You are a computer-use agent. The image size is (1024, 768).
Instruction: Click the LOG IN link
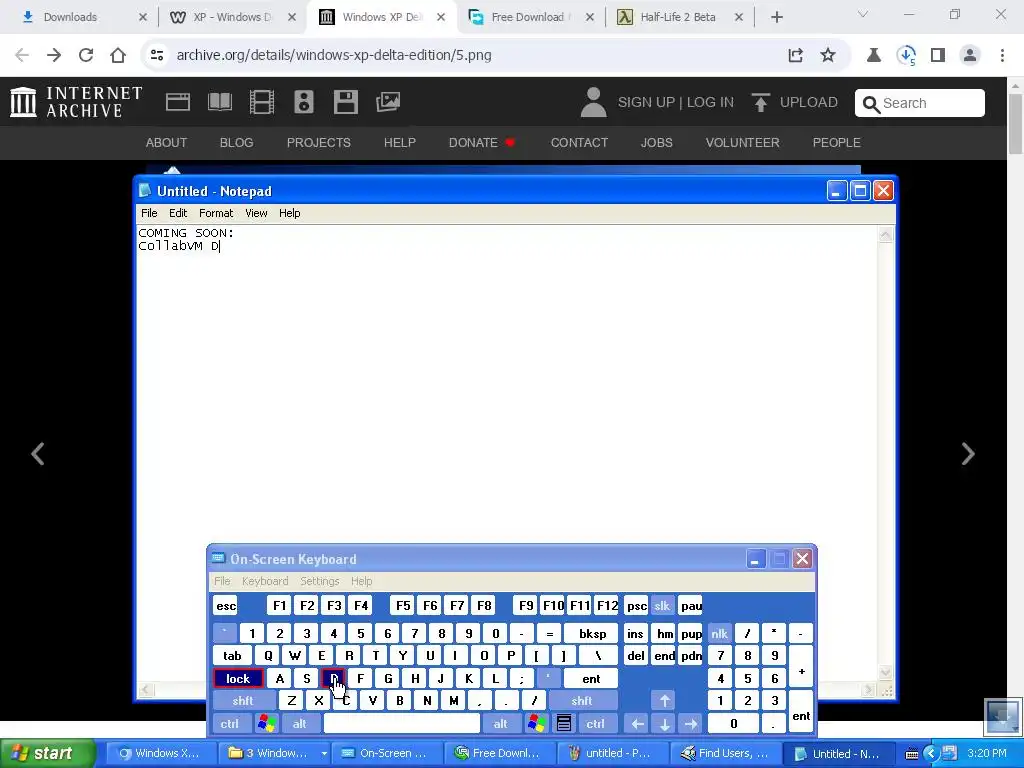click(711, 103)
